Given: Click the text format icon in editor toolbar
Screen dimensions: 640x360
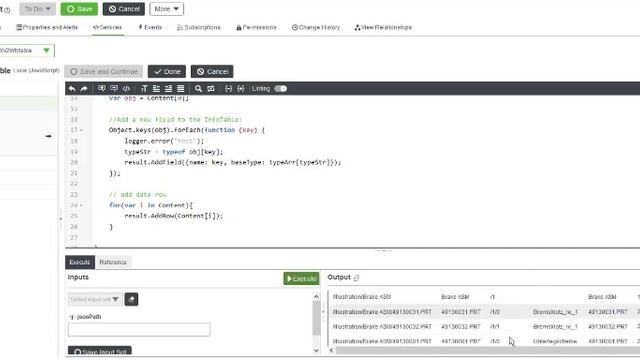Looking at the screenshot, I should [144, 89].
